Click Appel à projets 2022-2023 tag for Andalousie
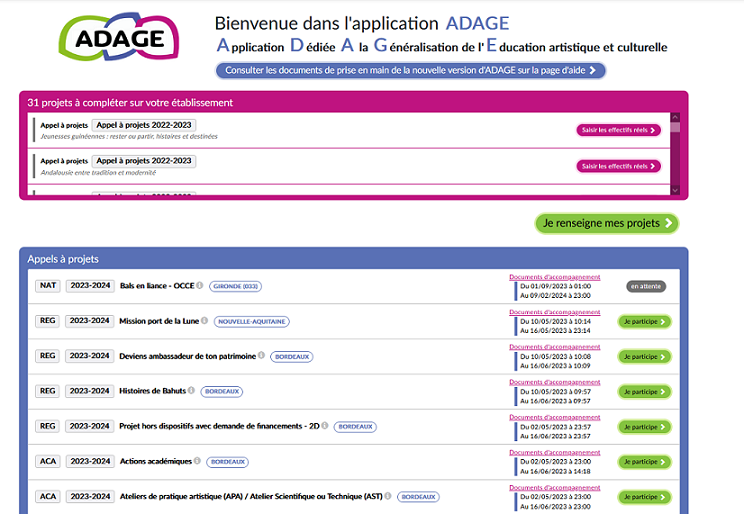 tap(144, 161)
